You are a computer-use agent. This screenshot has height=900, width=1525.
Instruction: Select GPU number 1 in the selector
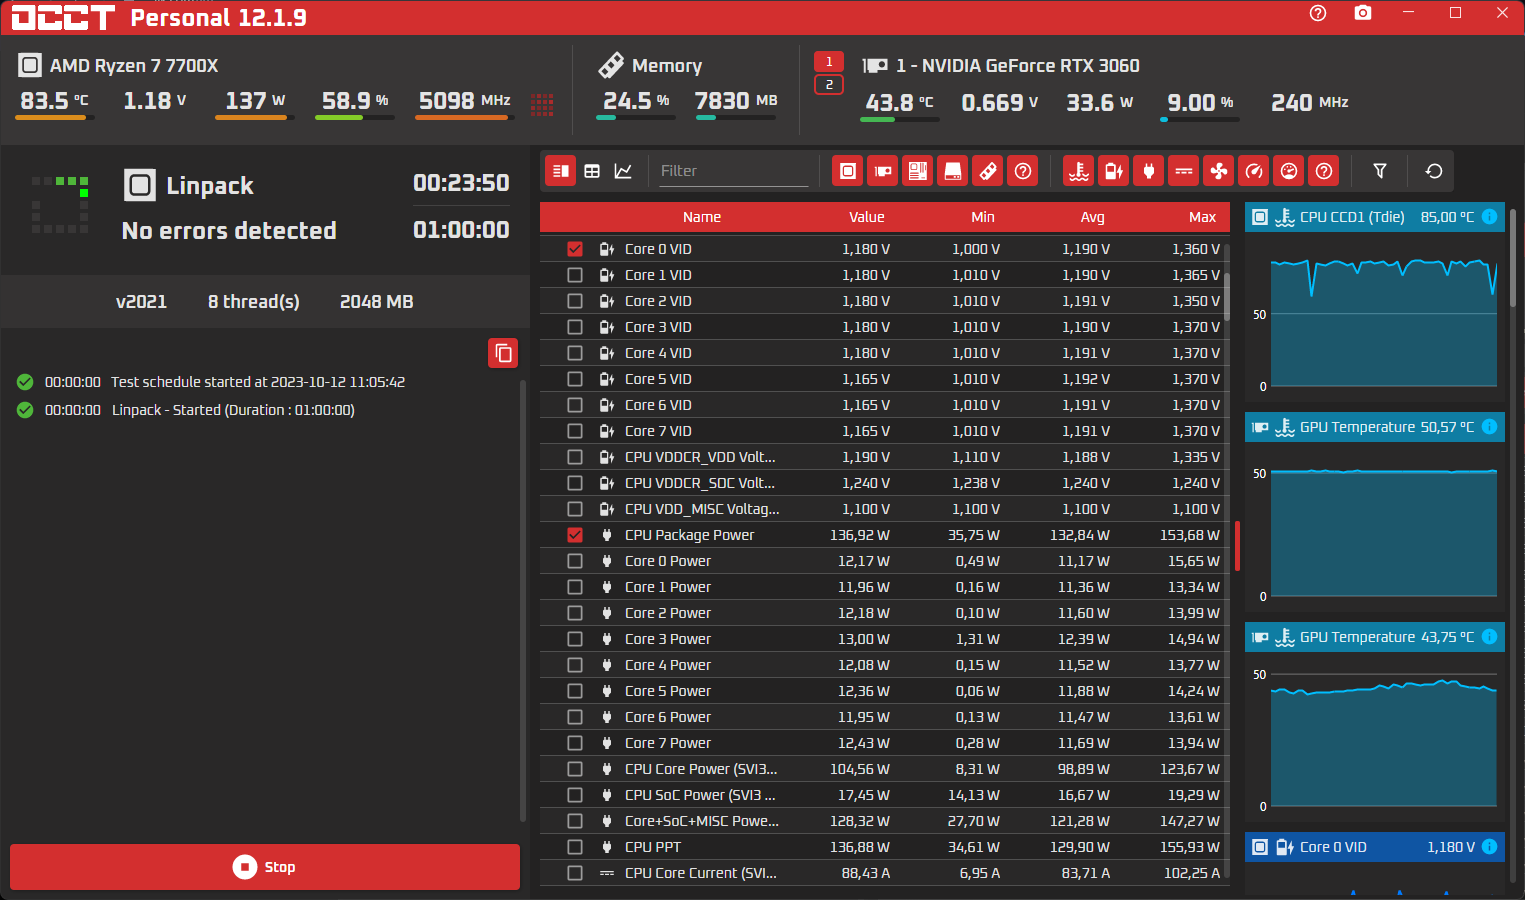(829, 62)
